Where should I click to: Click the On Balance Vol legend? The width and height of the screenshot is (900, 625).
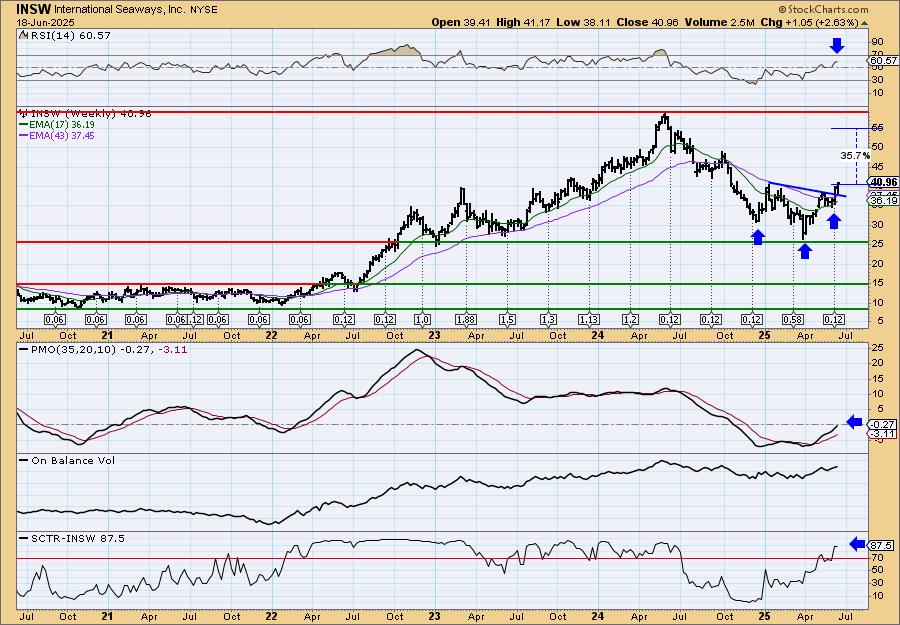click(x=67, y=460)
